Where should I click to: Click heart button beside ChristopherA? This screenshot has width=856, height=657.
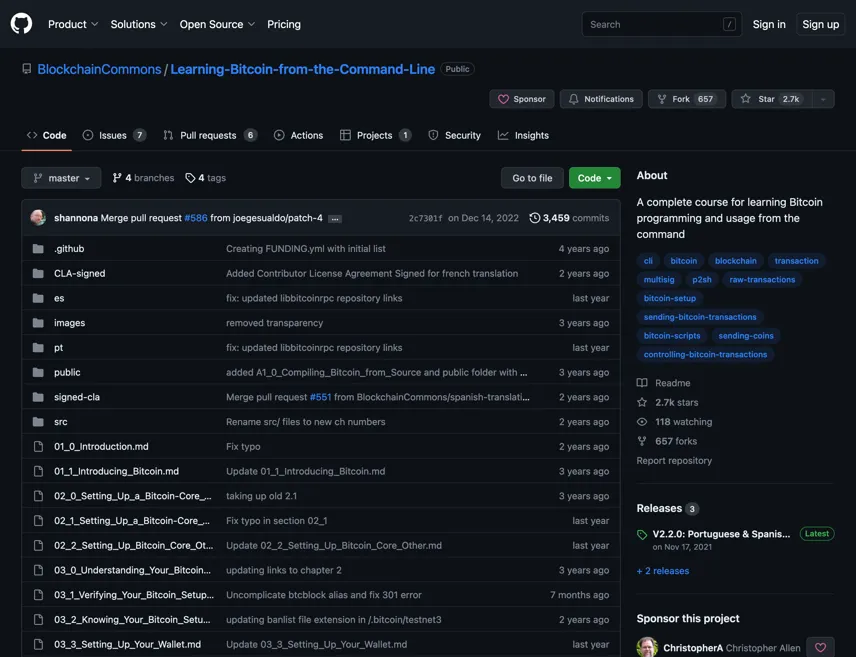pyautogui.click(x=821, y=648)
